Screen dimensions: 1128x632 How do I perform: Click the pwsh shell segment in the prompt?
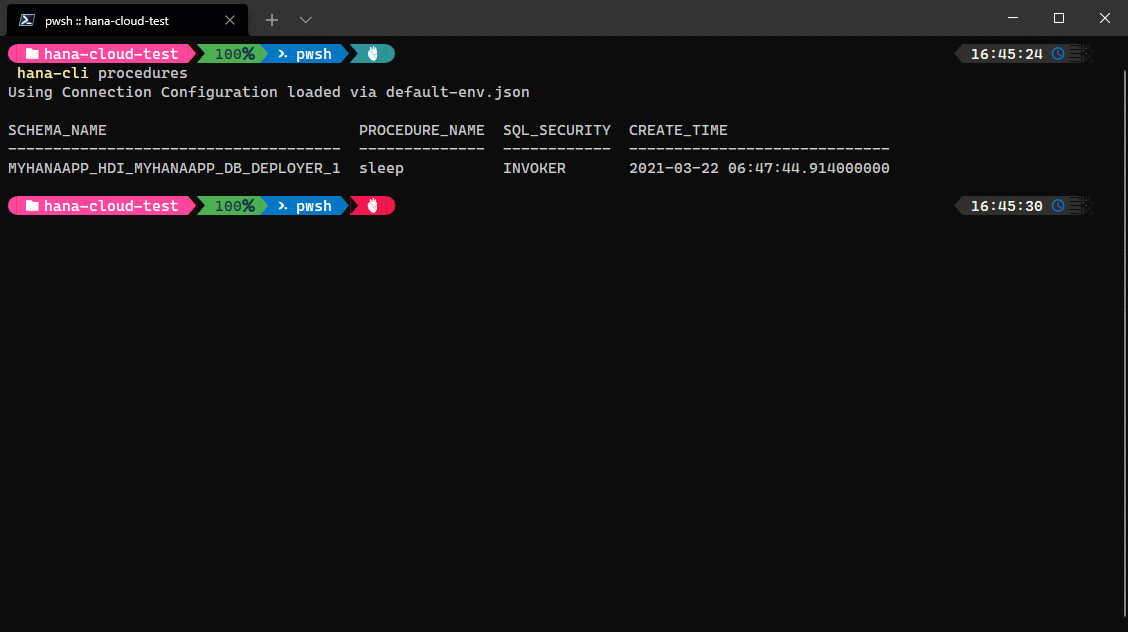click(x=310, y=53)
